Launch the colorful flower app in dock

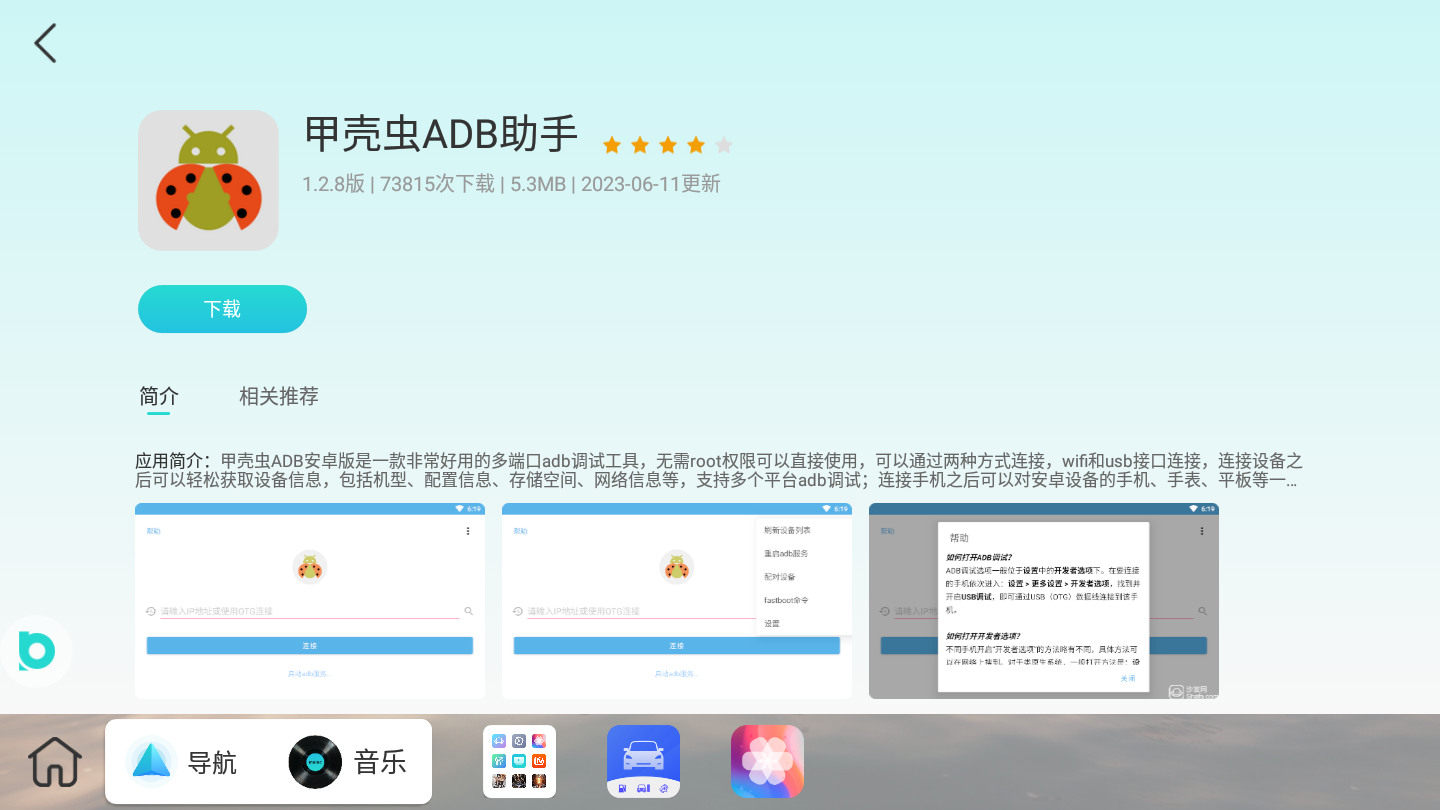pos(767,762)
